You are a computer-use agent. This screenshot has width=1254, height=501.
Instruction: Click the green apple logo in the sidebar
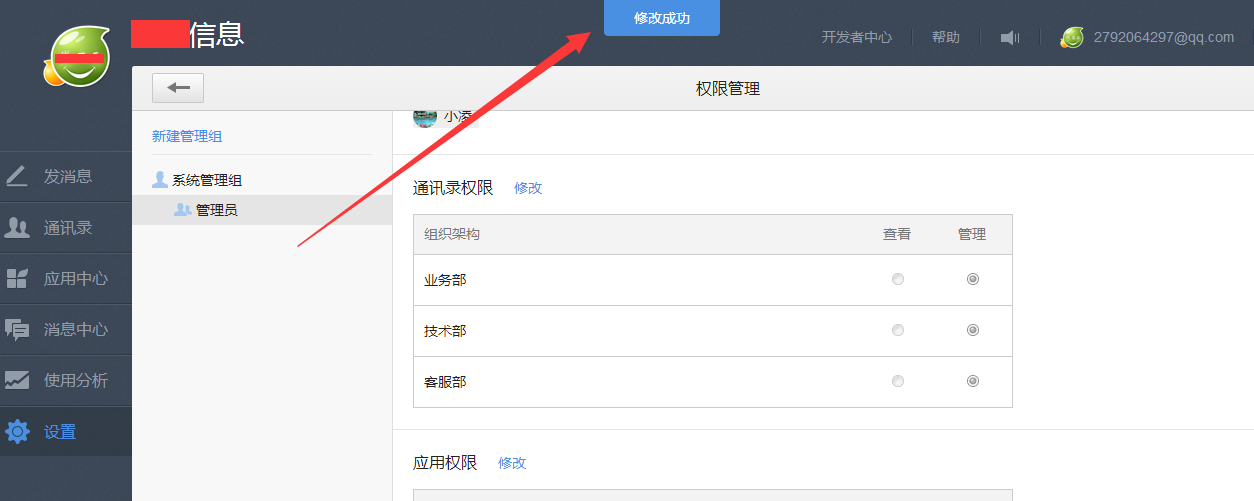click(76, 55)
